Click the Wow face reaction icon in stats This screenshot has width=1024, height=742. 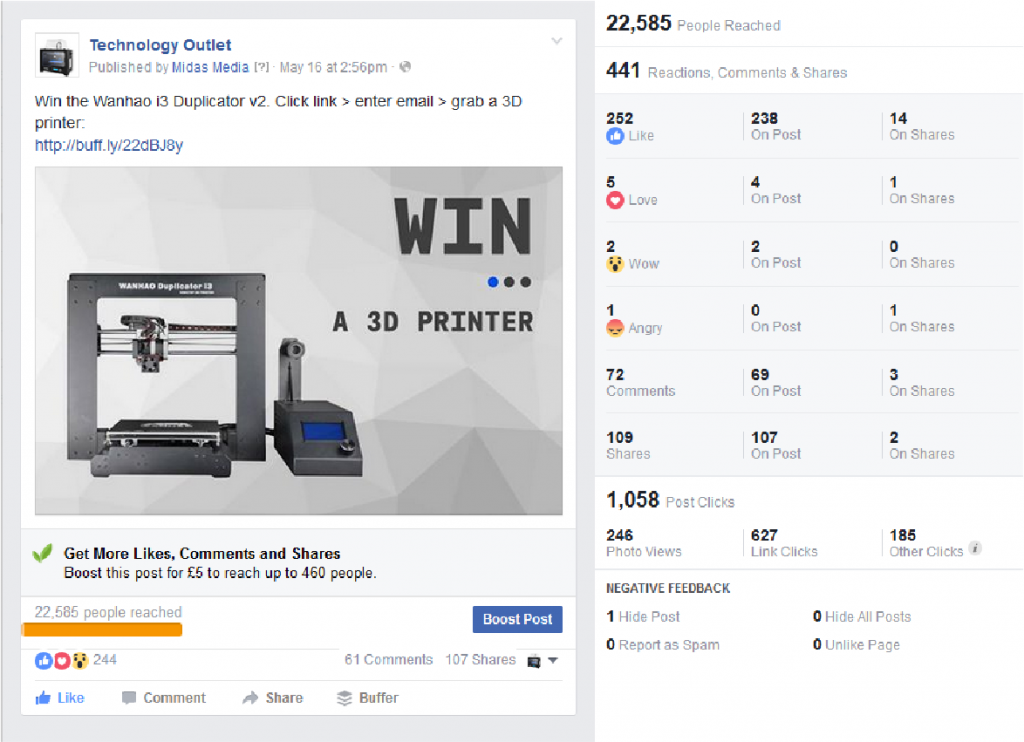tap(615, 264)
